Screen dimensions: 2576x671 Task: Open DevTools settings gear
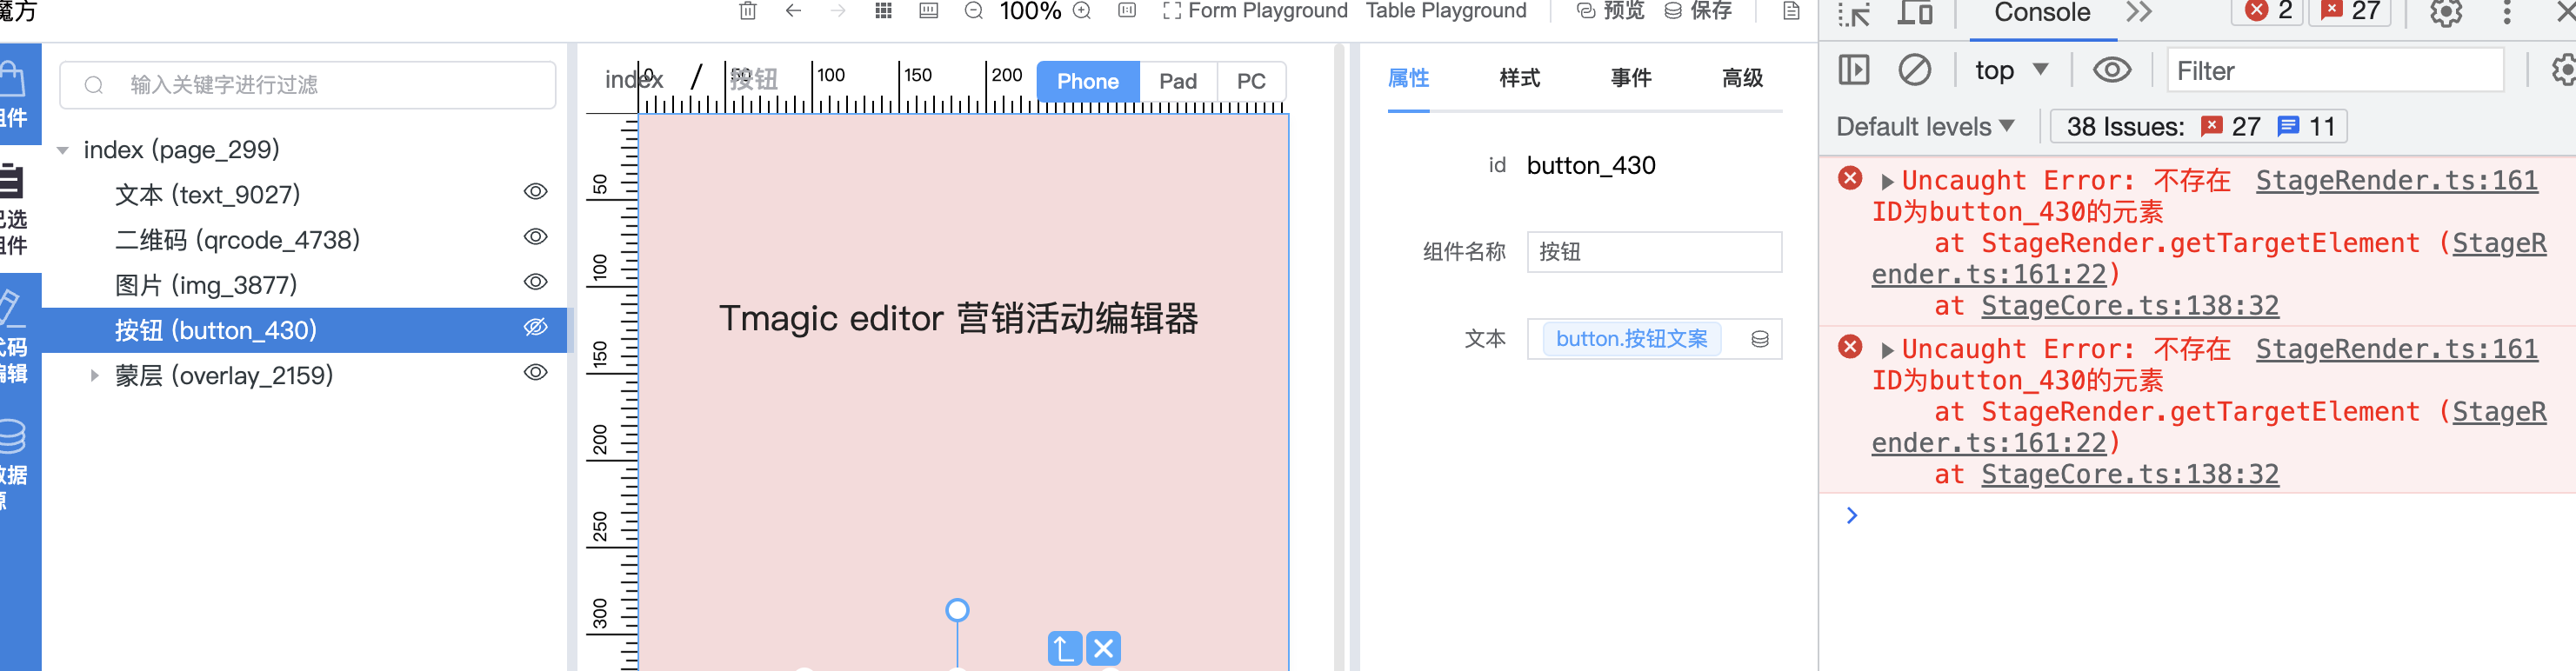click(2446, 13)
